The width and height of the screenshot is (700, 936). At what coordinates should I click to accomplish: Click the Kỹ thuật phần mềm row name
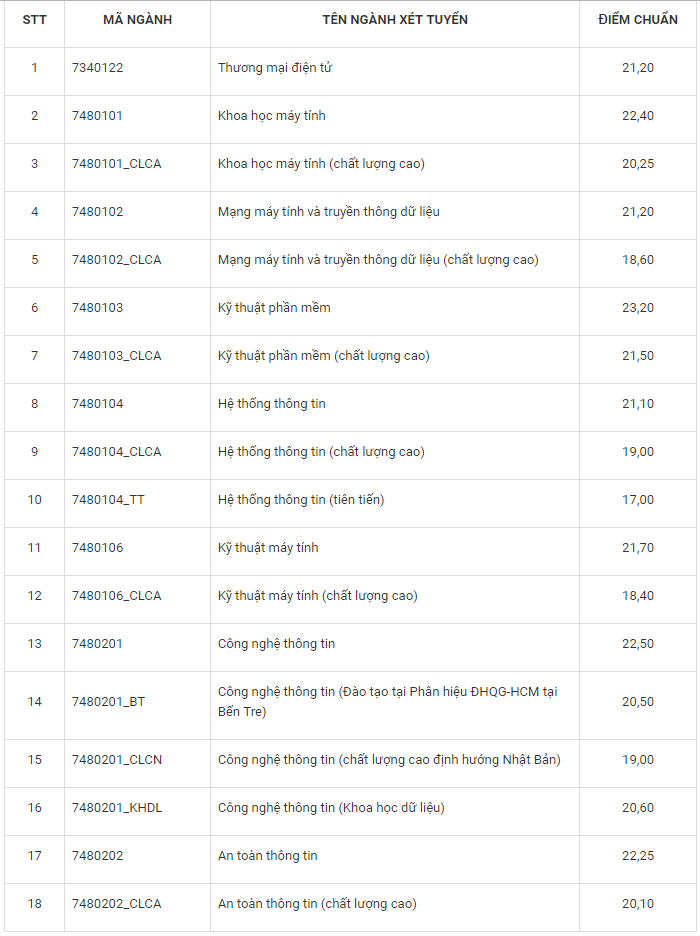click(x=274, y=308)
